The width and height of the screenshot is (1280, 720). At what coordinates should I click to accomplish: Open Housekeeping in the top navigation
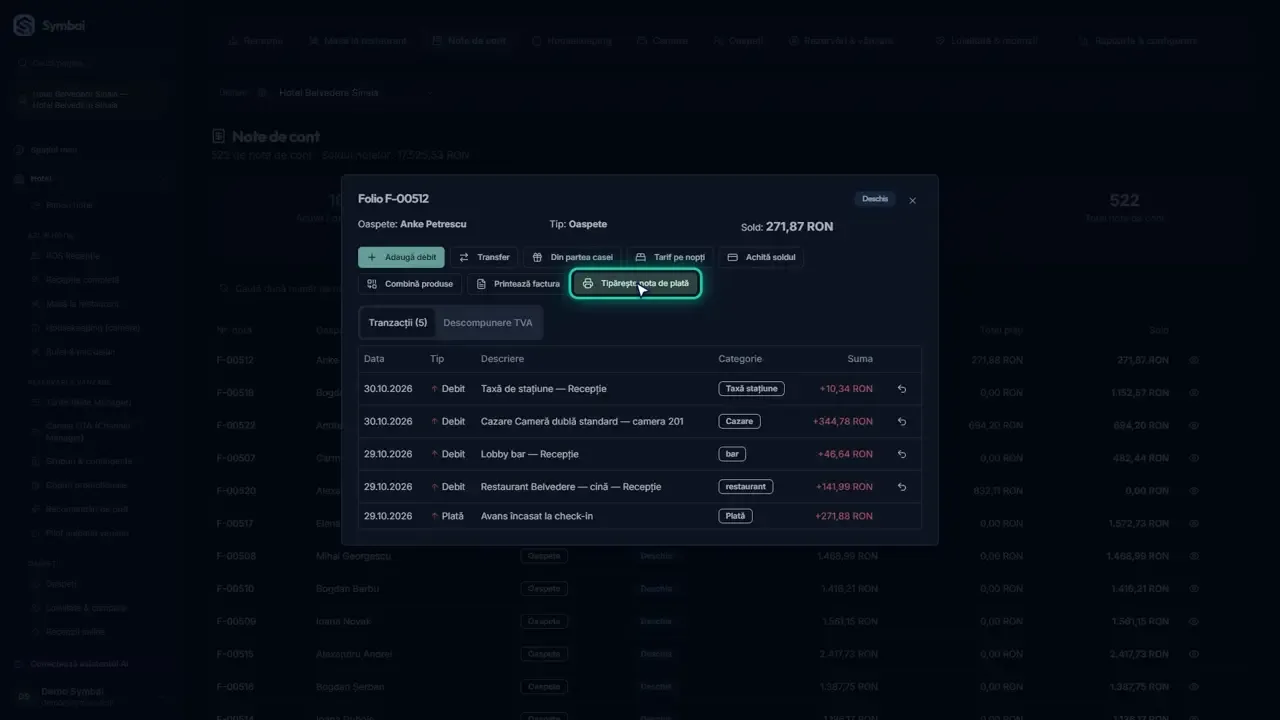pyautogui.click(x=572, y=41)
